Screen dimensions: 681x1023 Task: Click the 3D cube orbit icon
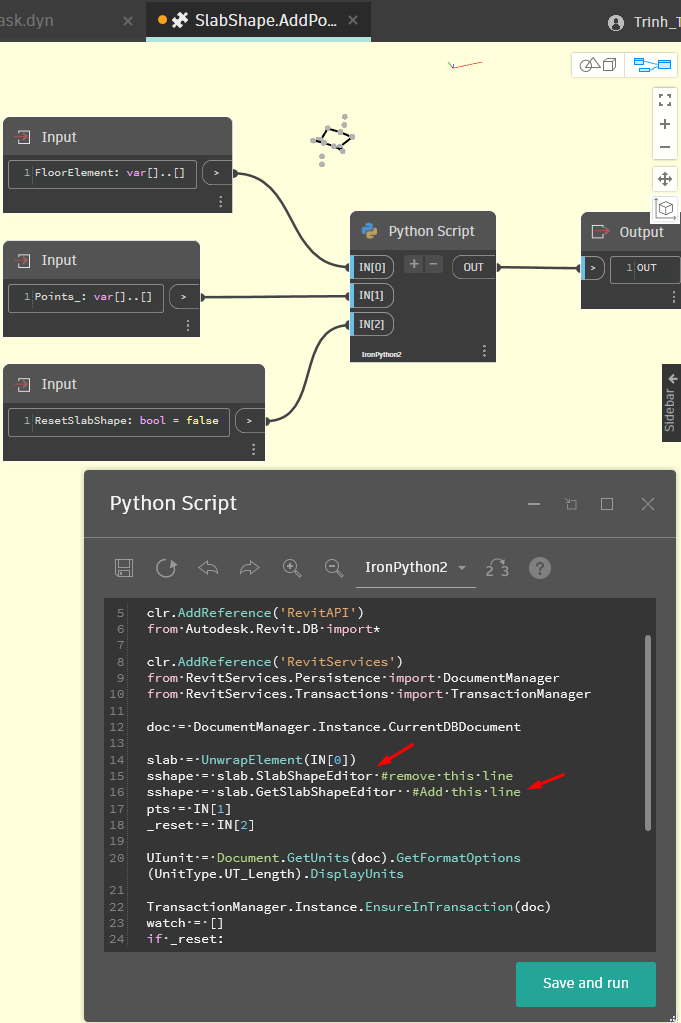coord(665,208)
